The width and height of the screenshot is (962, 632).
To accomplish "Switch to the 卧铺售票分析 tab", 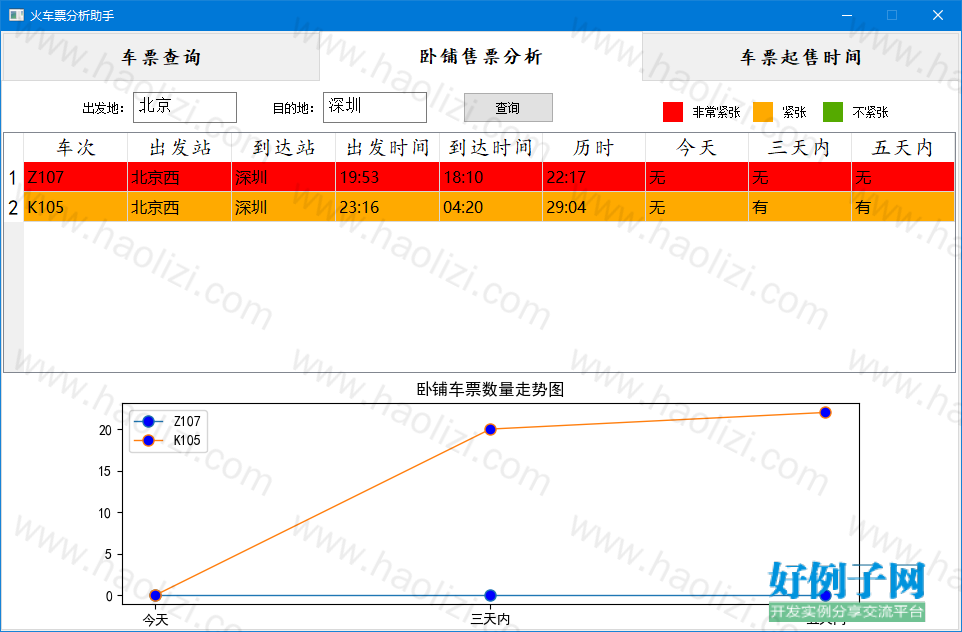I will point(481,56).
